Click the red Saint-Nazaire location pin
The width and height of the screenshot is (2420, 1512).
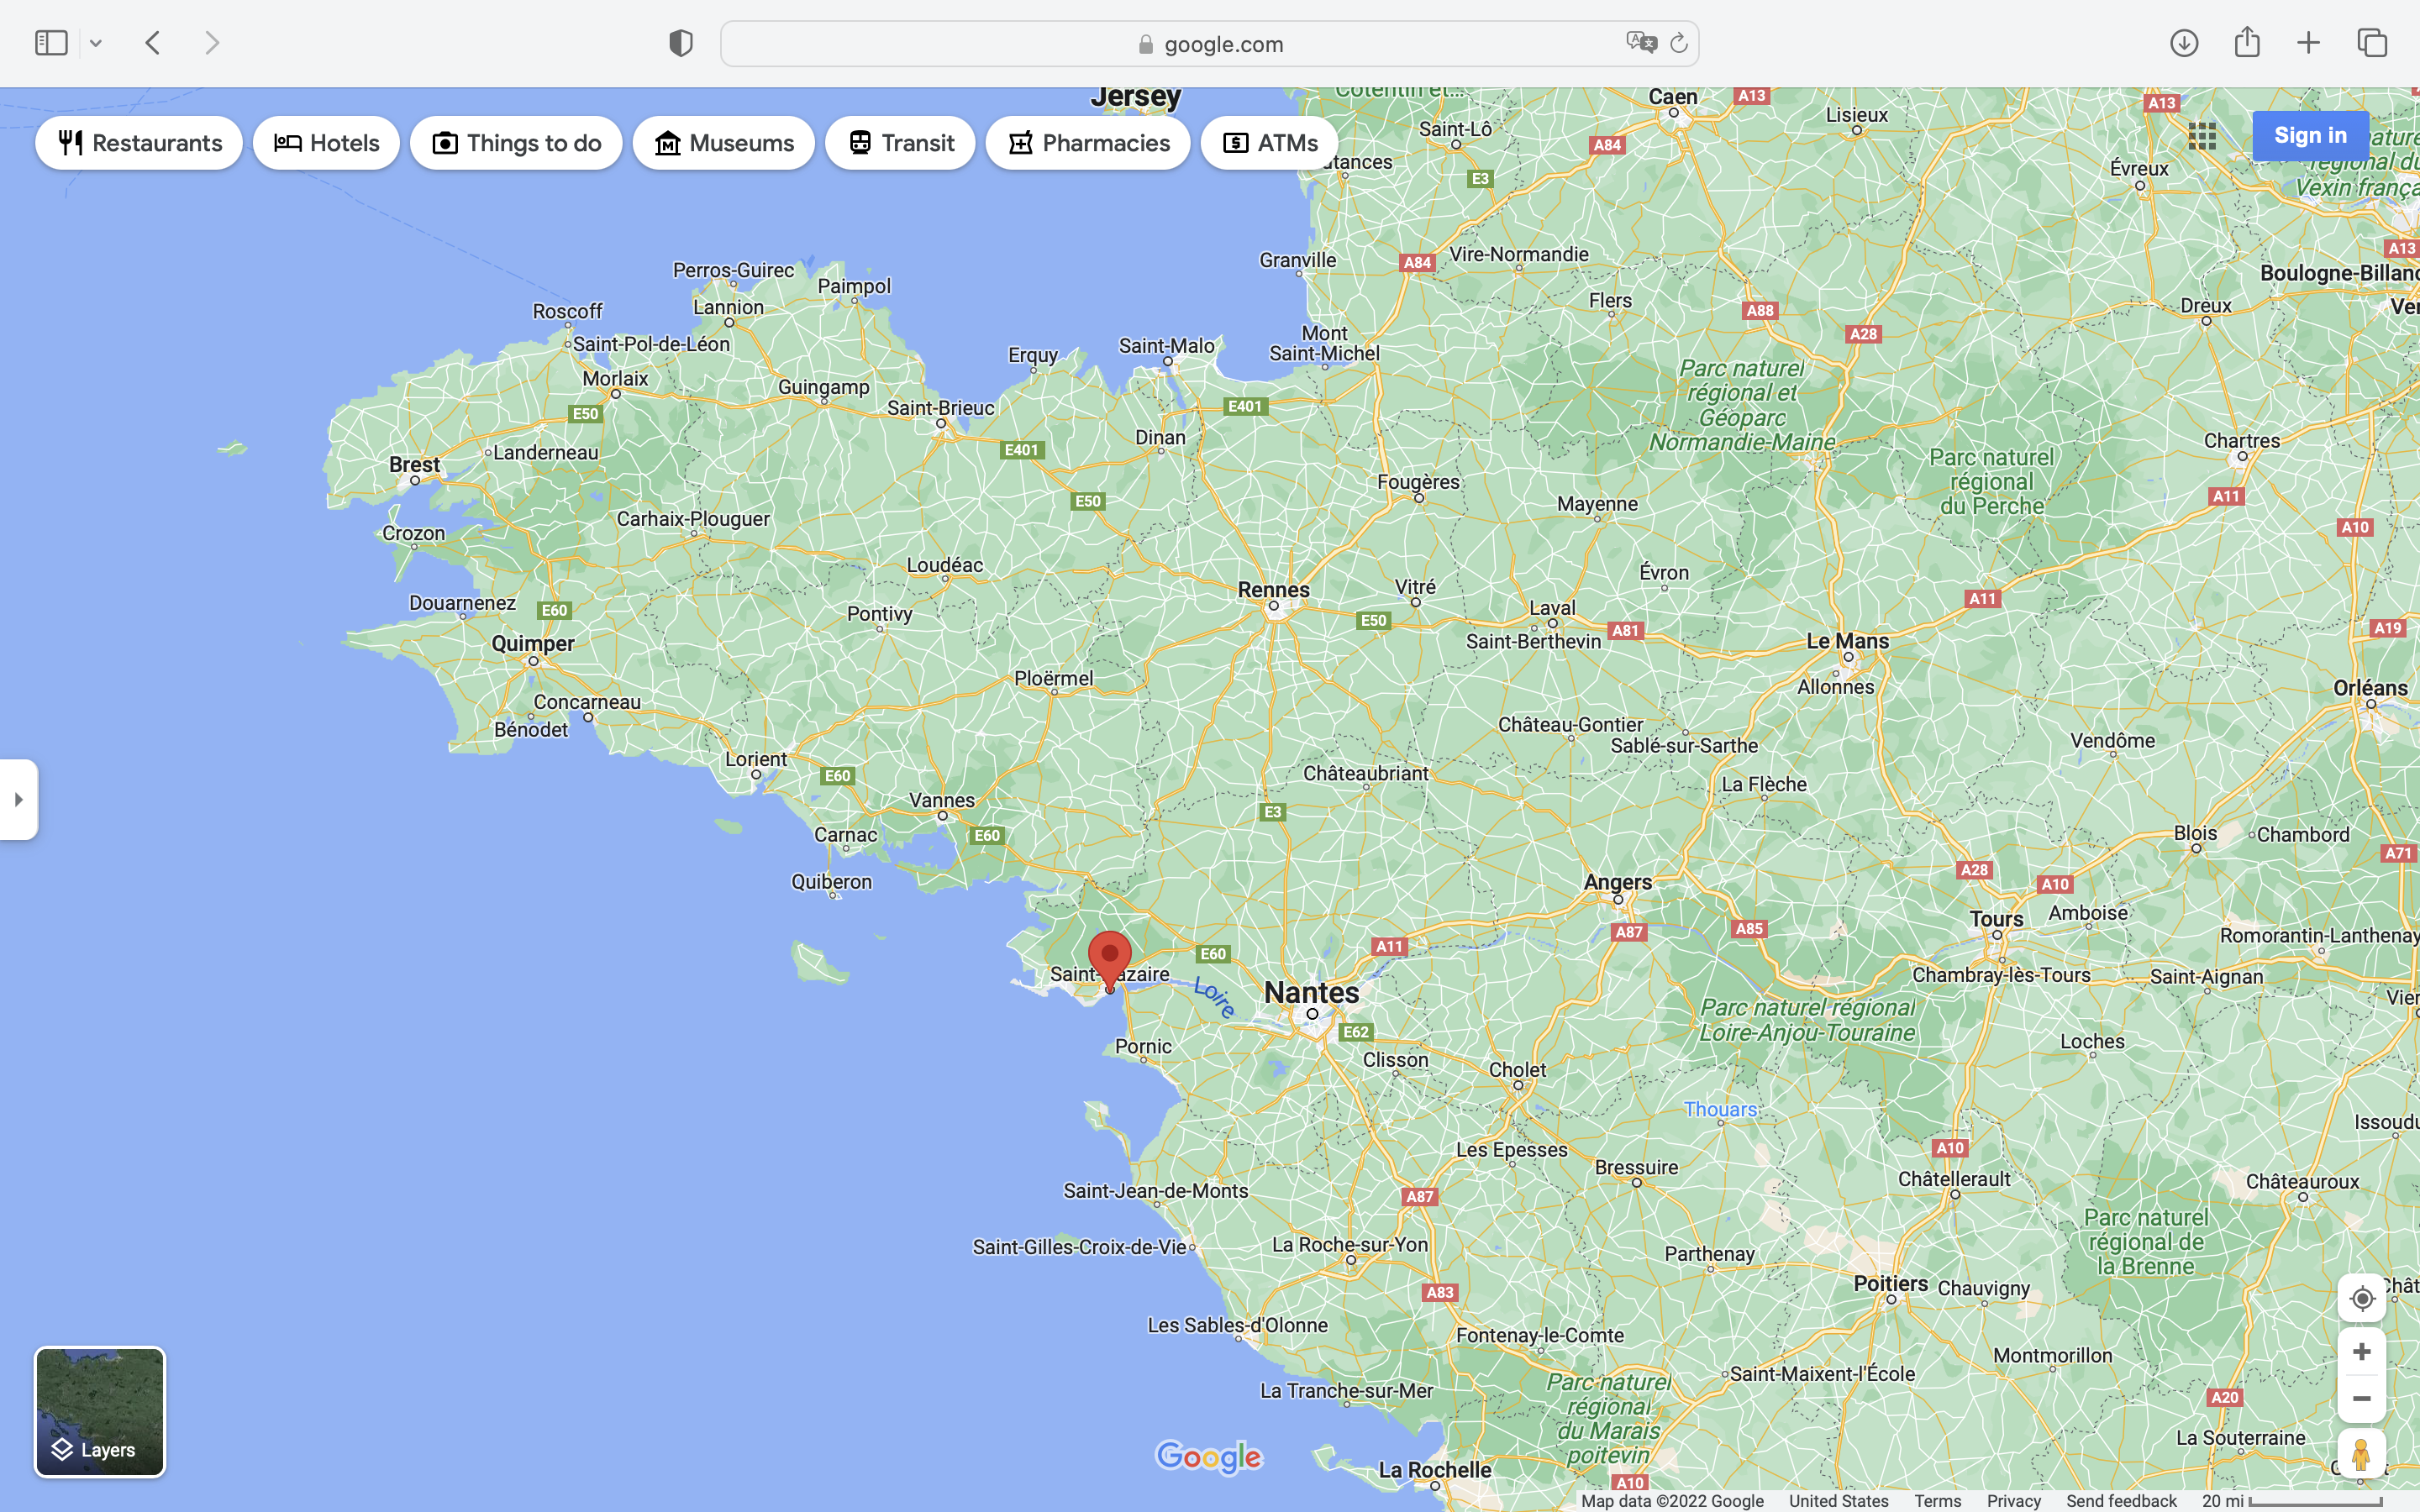(1109, 957)
